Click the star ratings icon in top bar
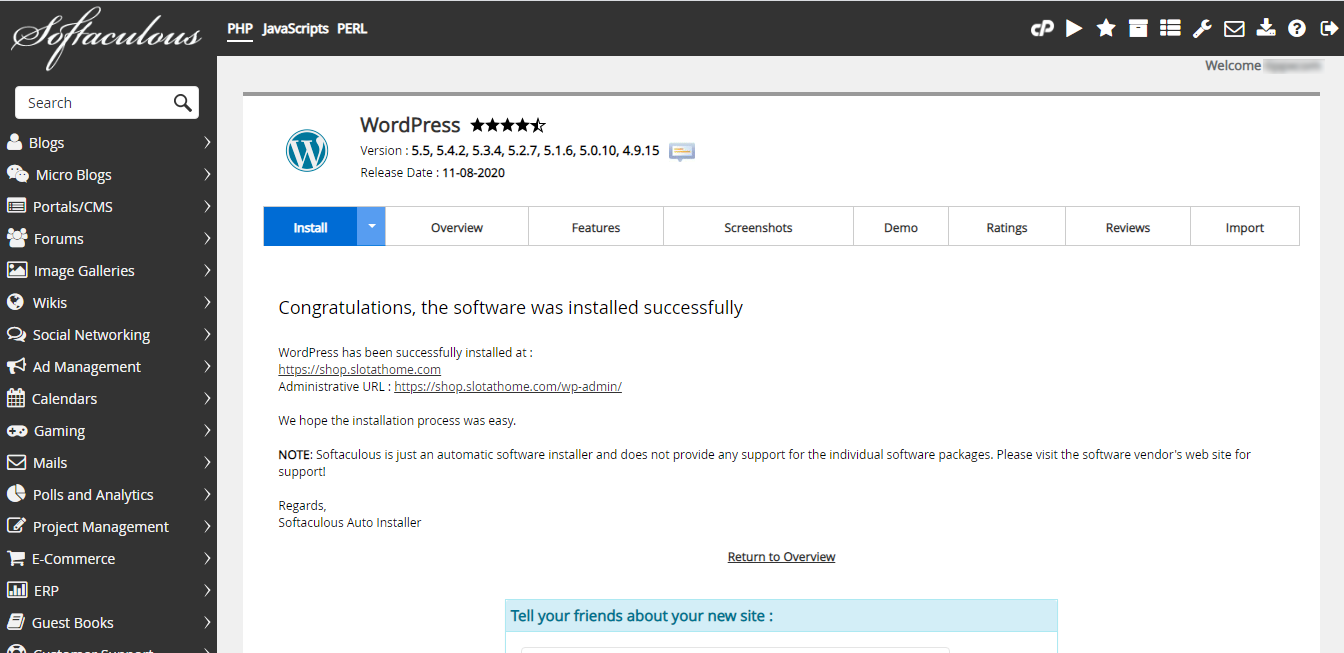 point(1106,28)
